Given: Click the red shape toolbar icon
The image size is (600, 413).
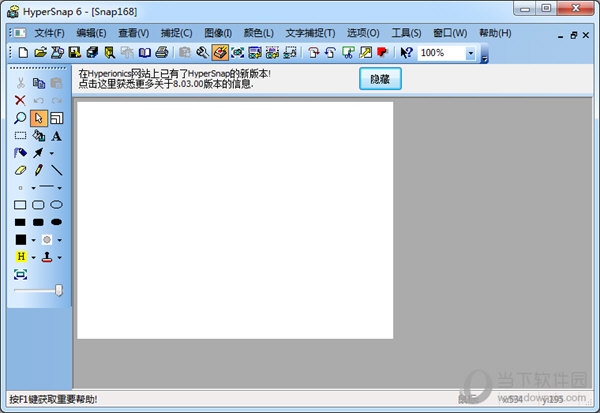Looking at the screenshot, I should pyautogui.click(x=383, y=52).
